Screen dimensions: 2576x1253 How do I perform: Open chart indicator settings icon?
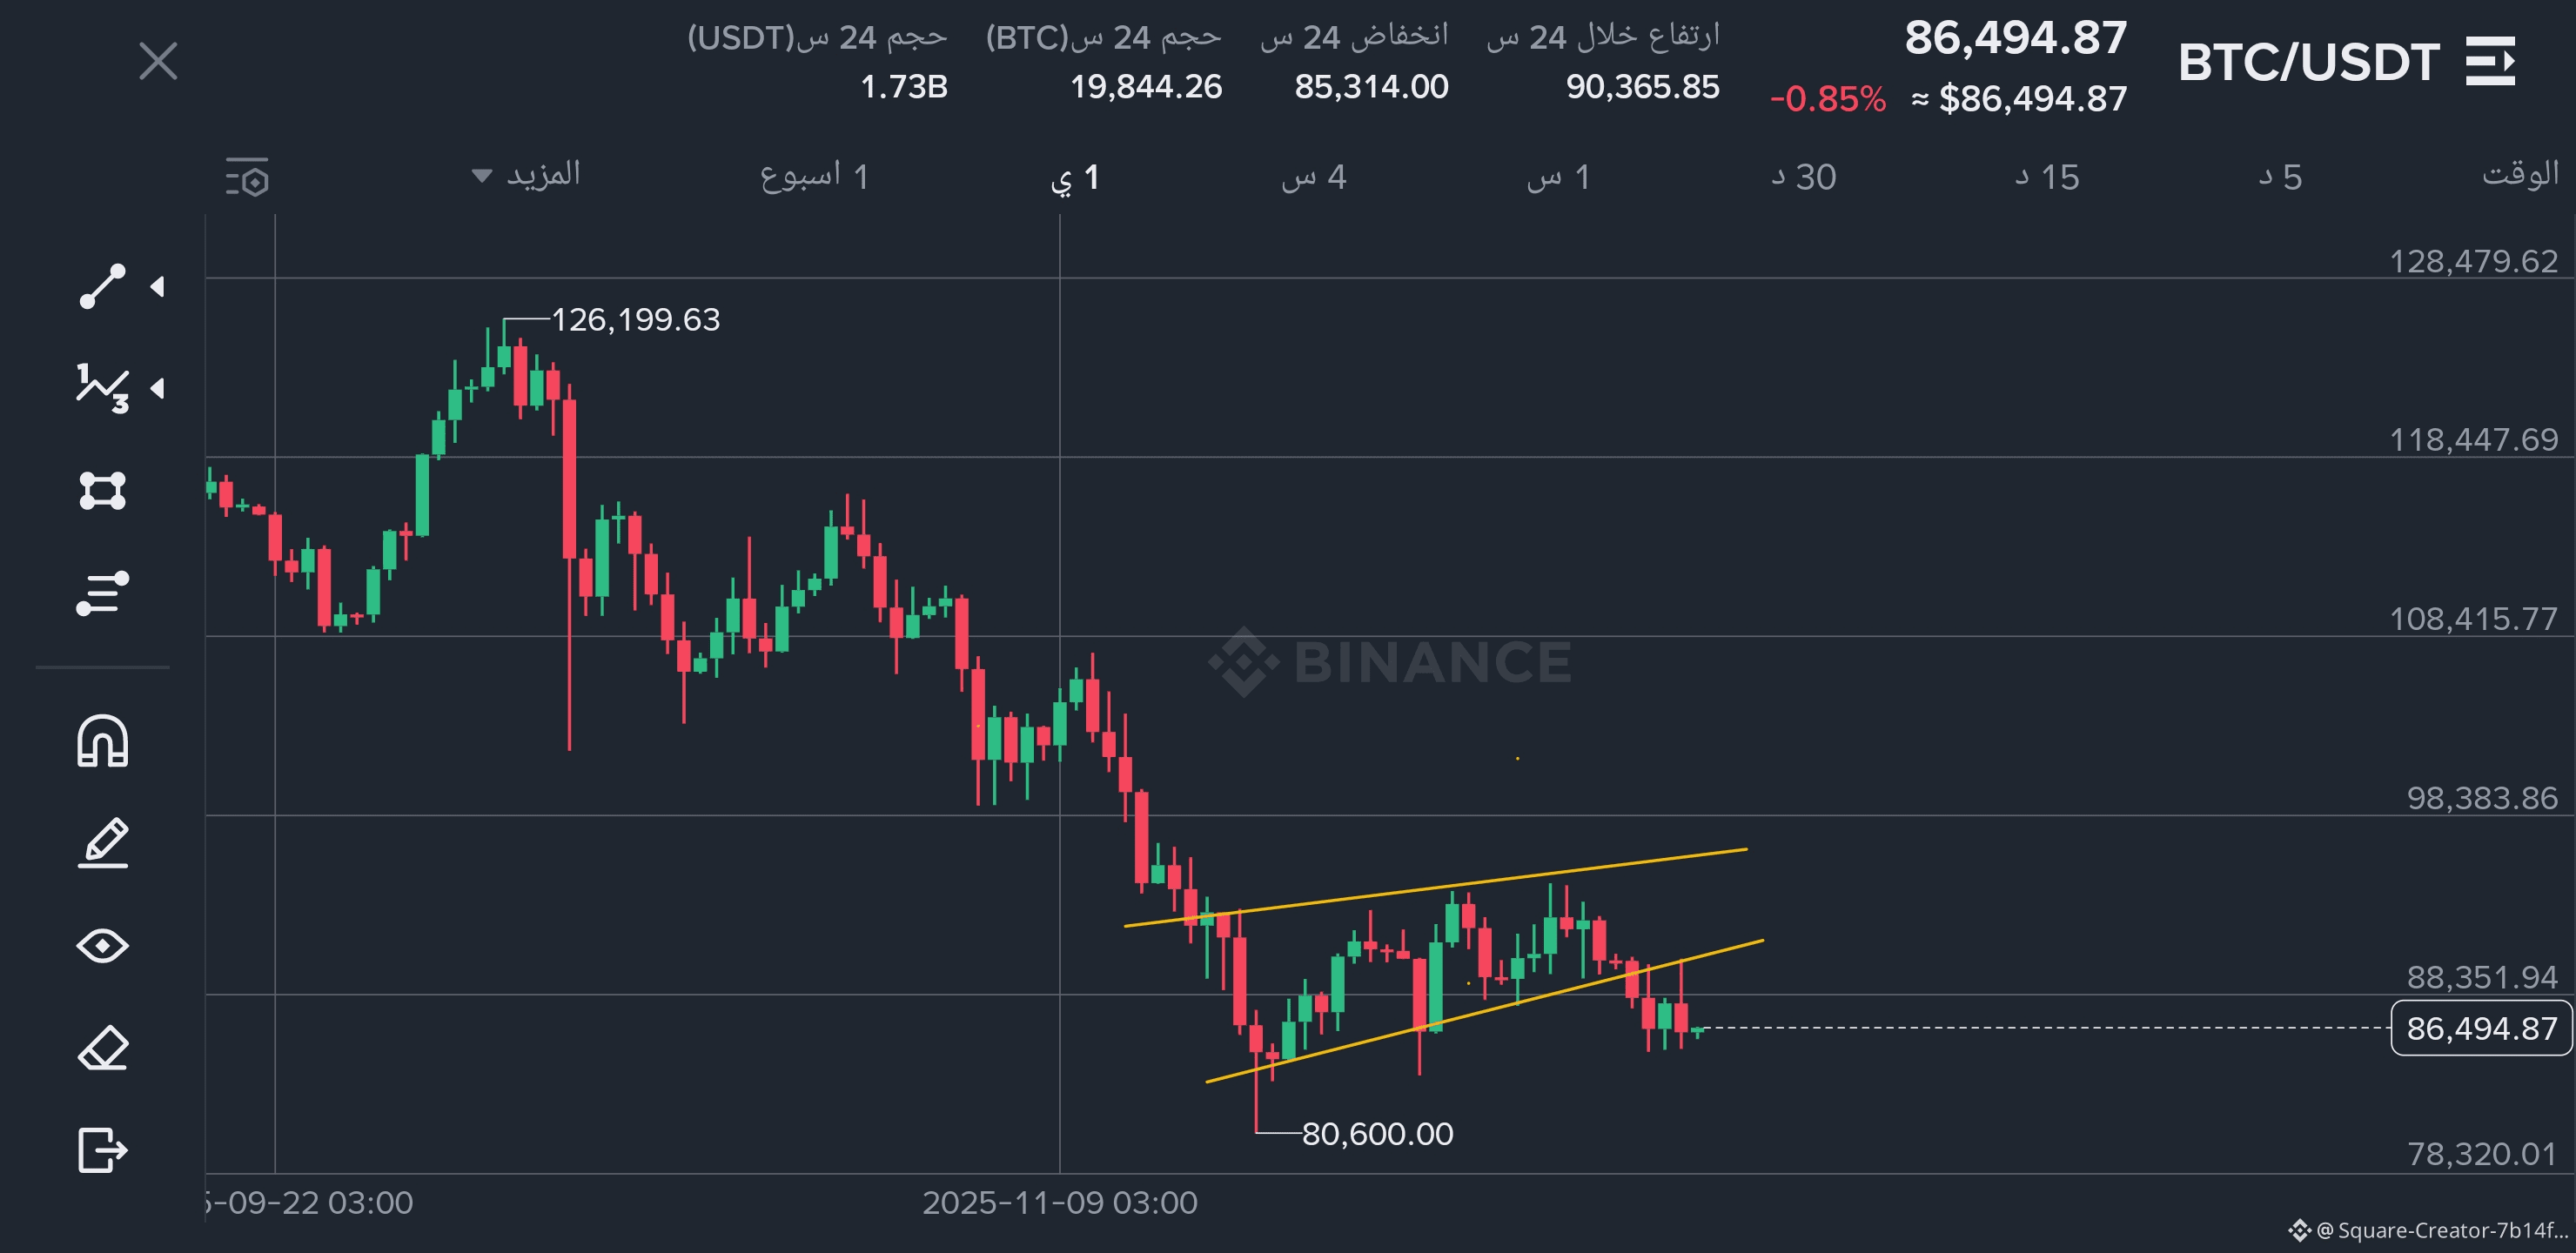tap(247, 177)
